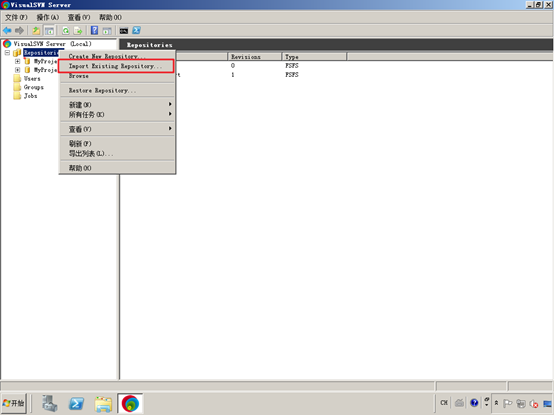Click the 开始 Start button
Image resolution: width=554 pixels, height=415 pixels.
pos(14,403)
